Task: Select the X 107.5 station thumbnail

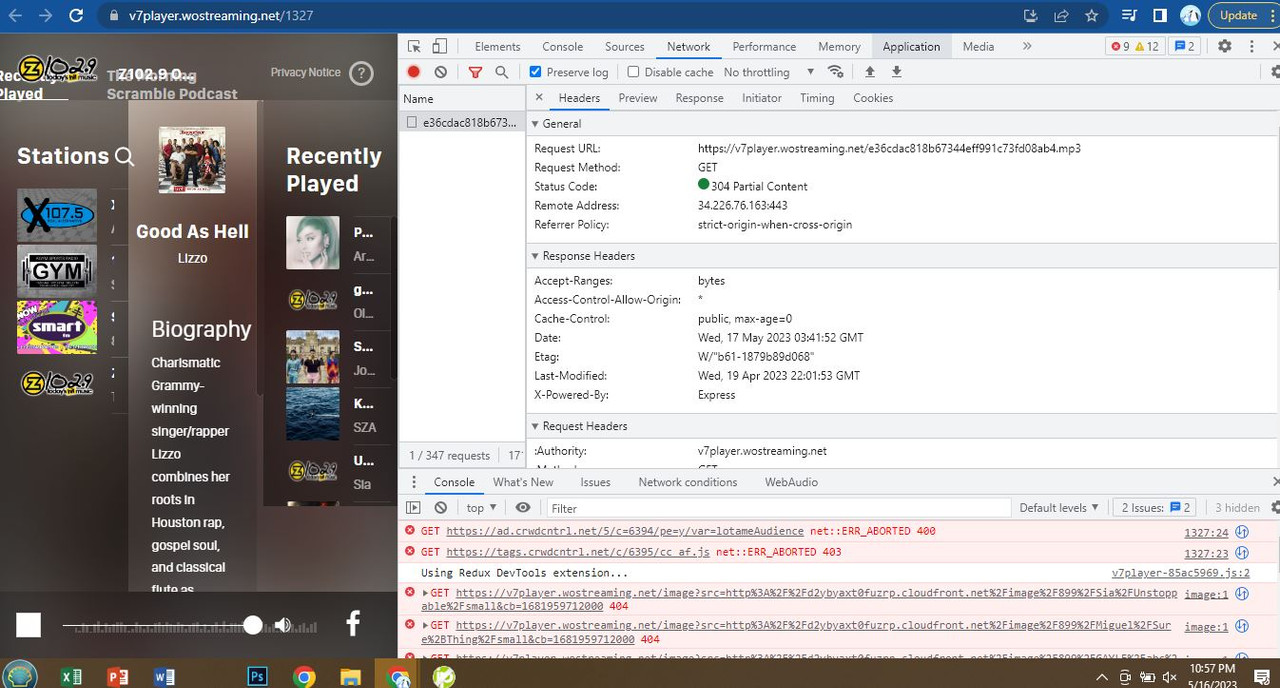Action: (57, 215)
